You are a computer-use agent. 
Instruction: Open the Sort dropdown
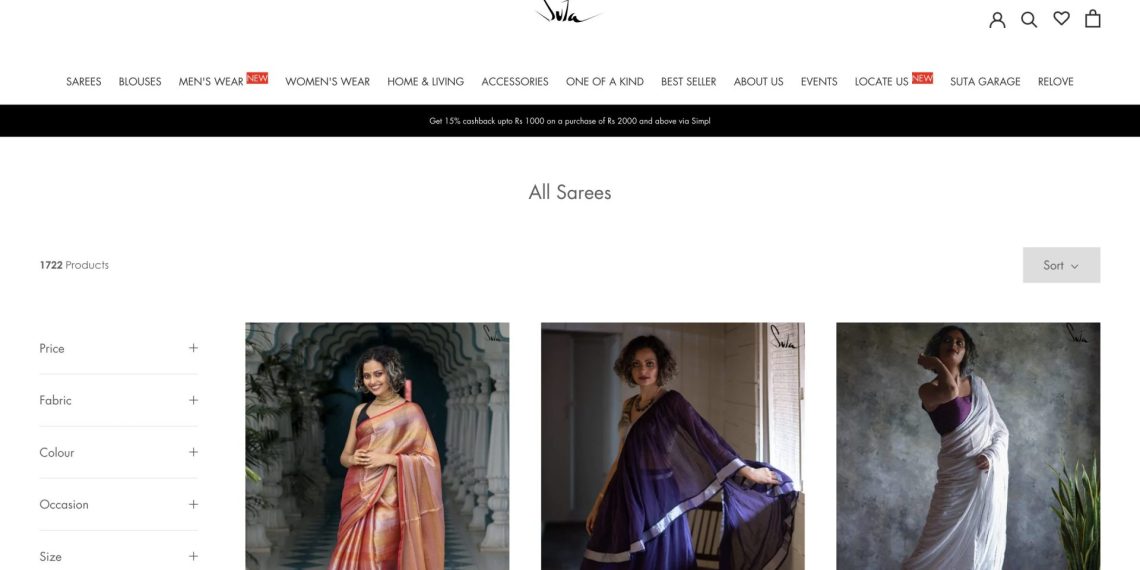coord(1061,265)
